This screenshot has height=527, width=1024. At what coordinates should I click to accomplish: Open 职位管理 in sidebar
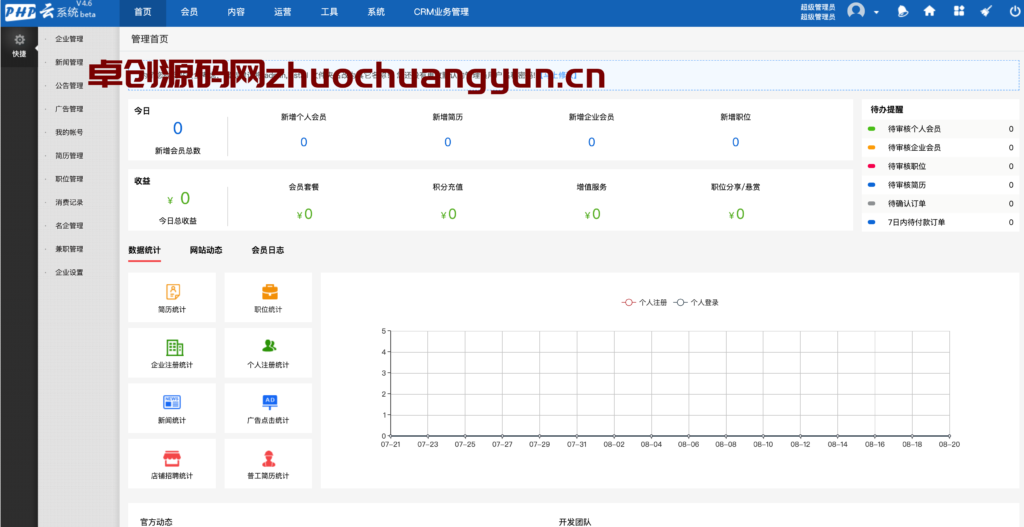coord(69,179)
